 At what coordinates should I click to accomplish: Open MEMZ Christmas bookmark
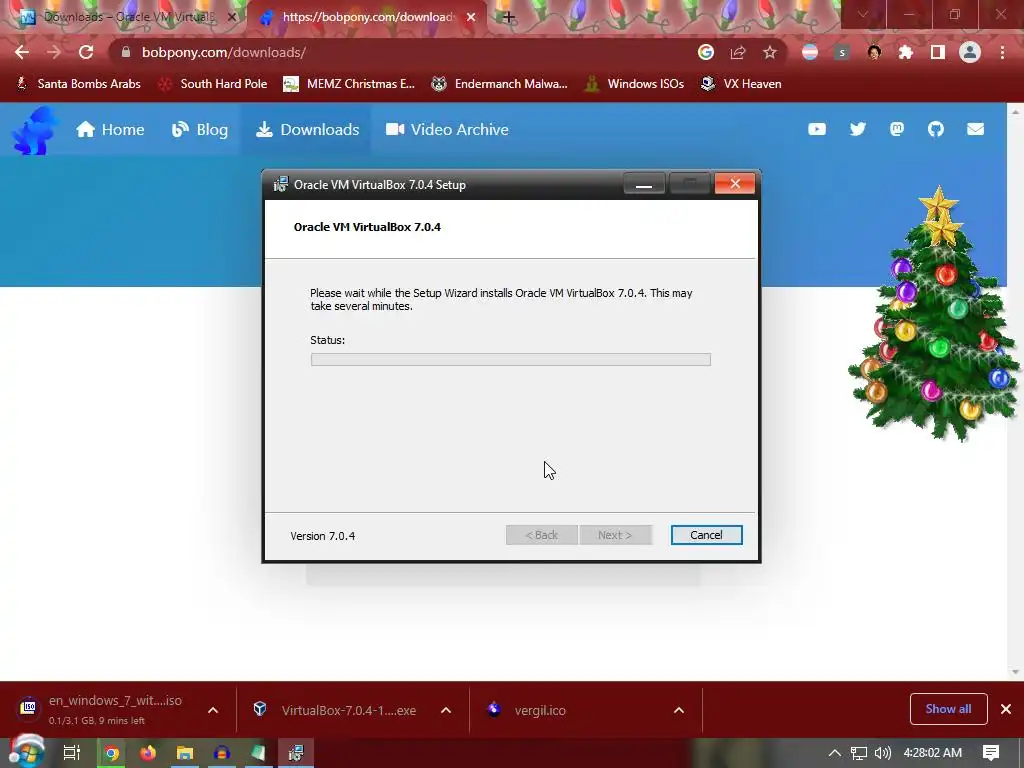tap(349, 84)
